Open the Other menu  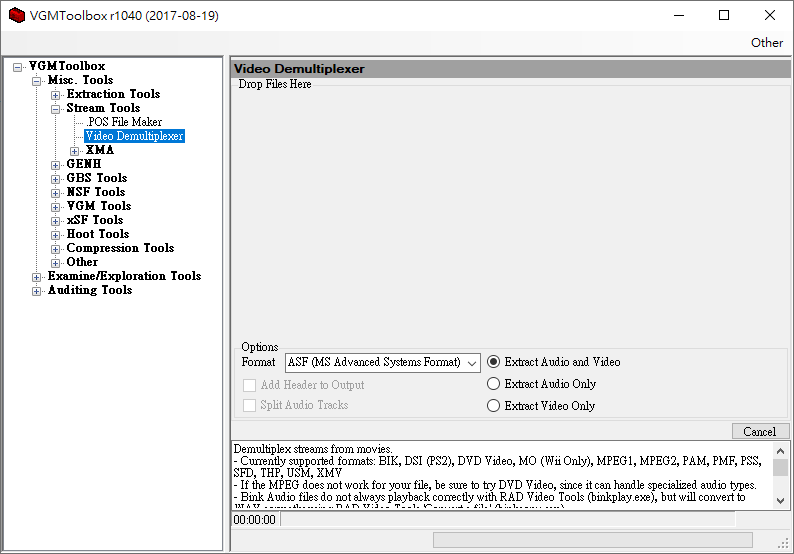pyautogui.click(x=767, y=43)
